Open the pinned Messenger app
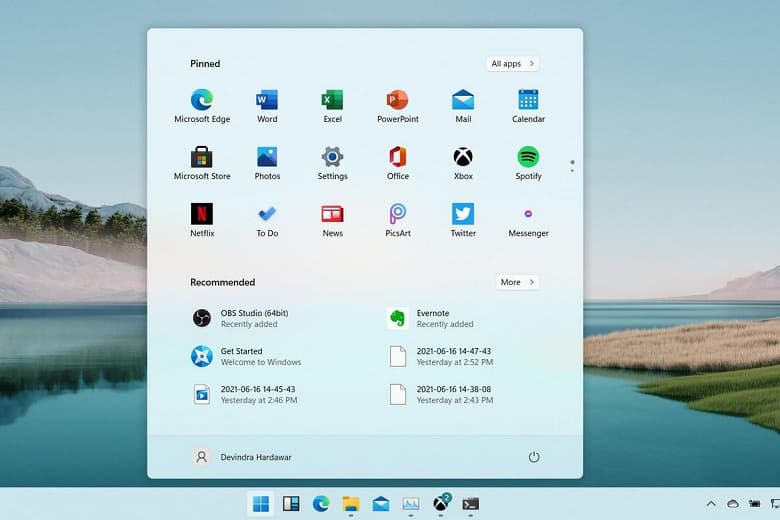This screenshot has height=520, width=780. coord(528,220)
